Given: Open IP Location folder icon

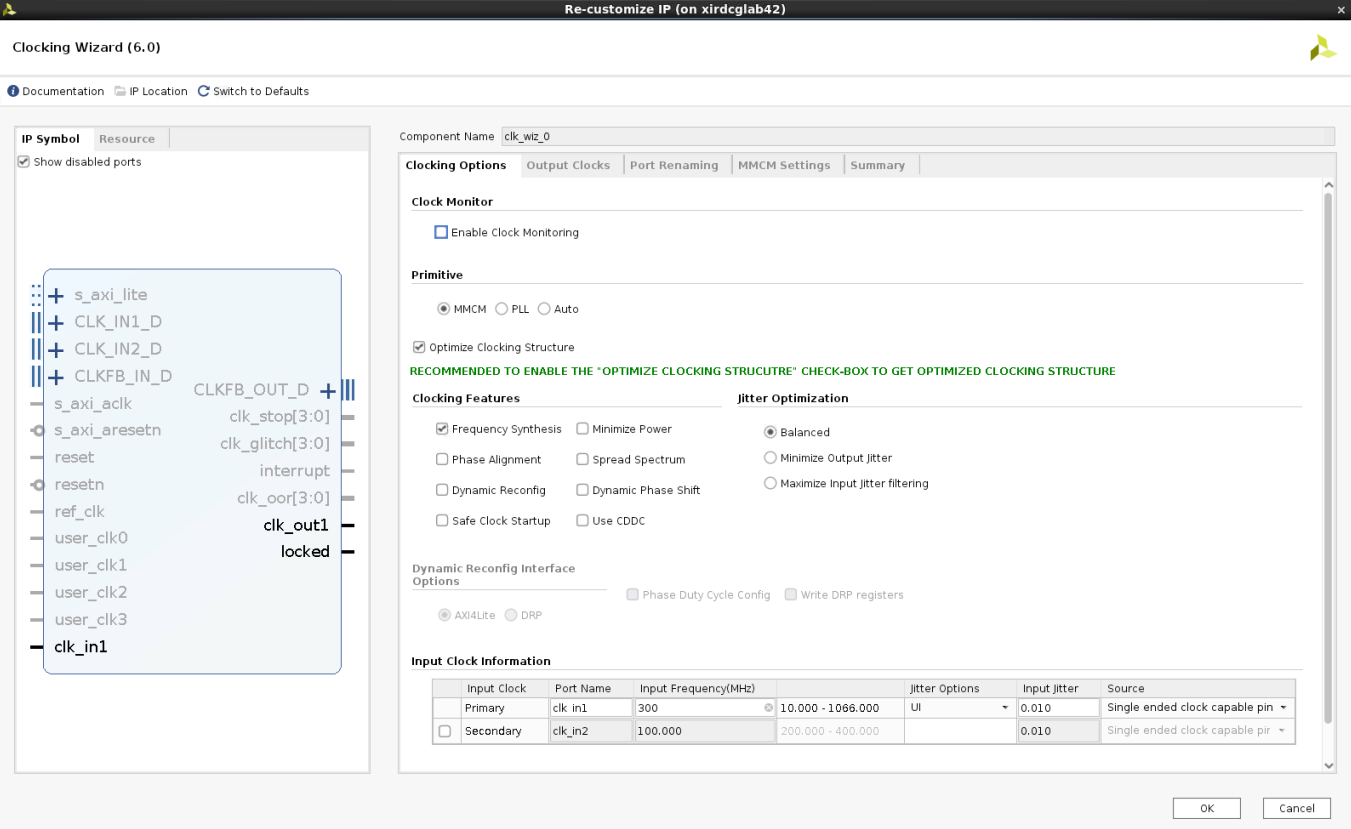Looking at the screenshot, I should pos(120,91).
